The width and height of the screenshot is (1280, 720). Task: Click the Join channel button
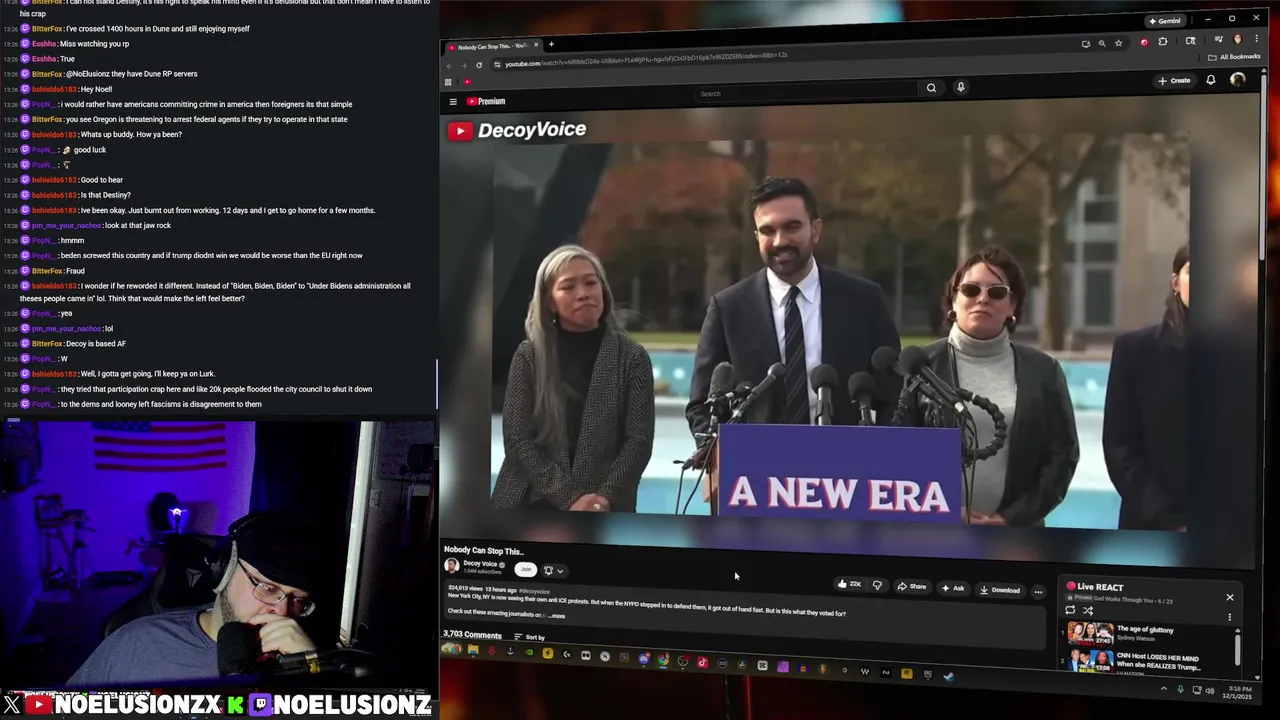526,569
